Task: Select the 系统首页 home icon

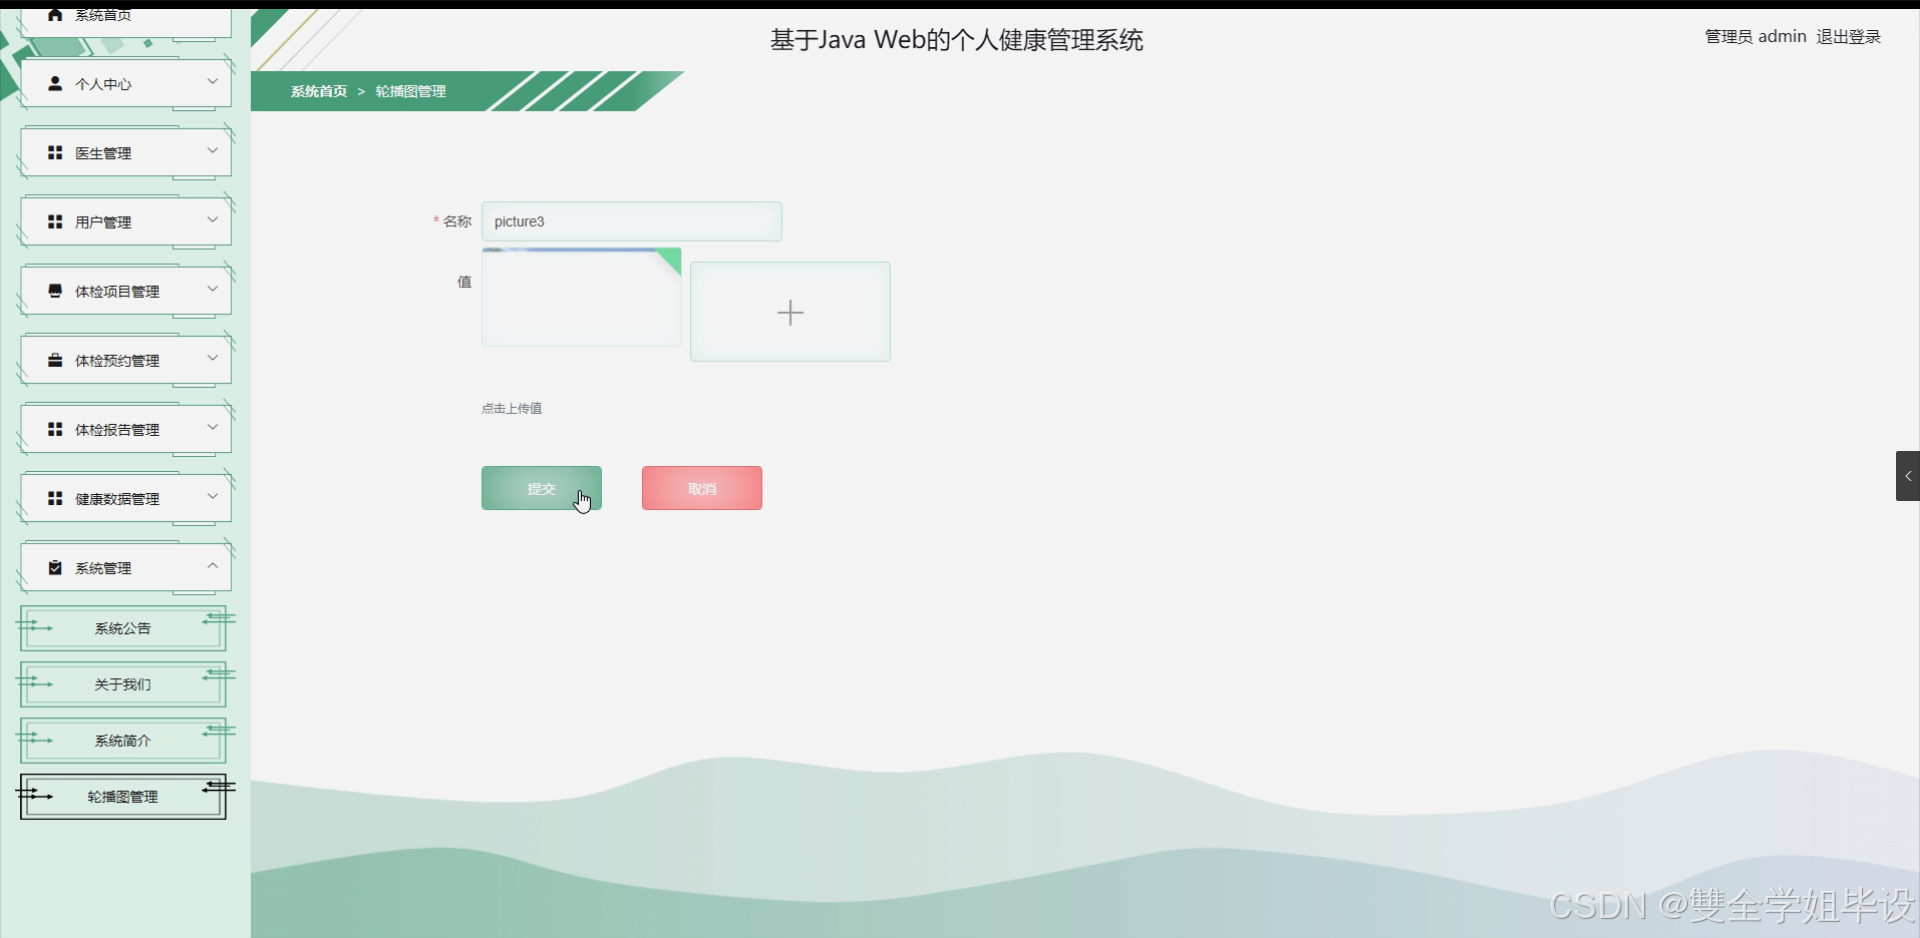Action: (54, 15)
